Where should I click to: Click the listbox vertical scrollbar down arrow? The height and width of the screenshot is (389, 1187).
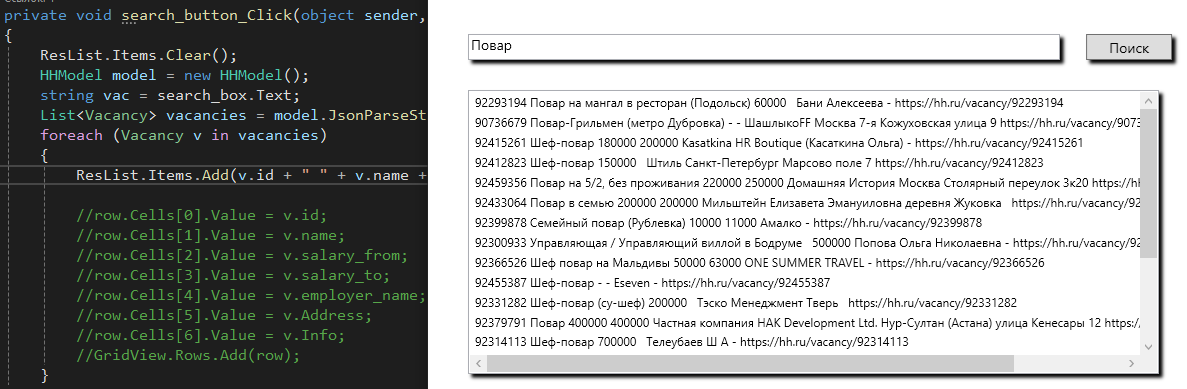1149,346
